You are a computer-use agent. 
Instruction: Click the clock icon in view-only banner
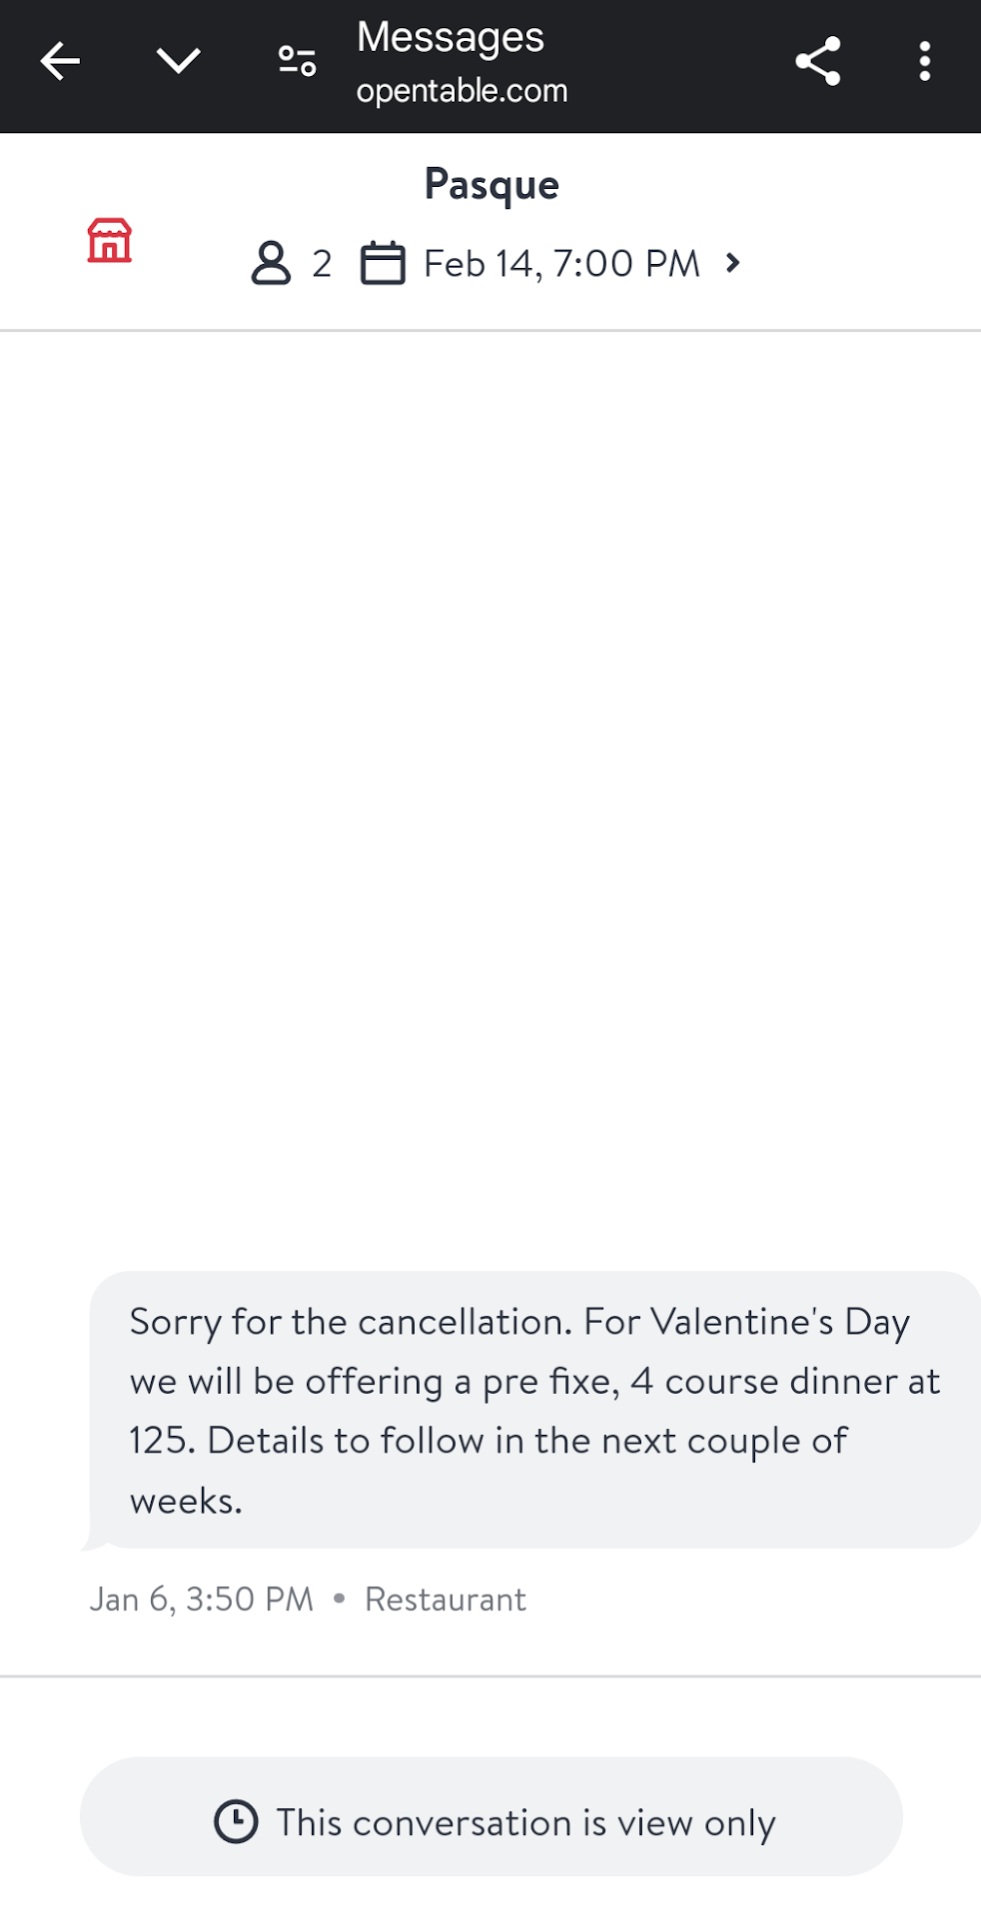pyautogui.click(x=236, y=1821)
